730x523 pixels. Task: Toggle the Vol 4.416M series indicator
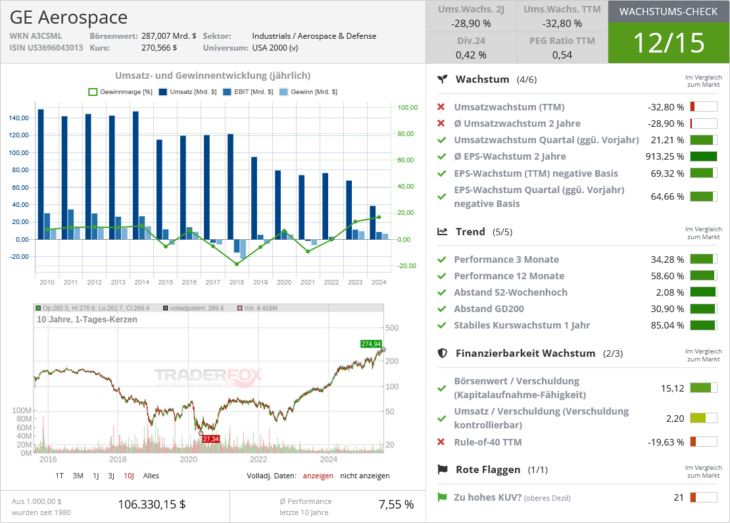[x=257, y=308]
